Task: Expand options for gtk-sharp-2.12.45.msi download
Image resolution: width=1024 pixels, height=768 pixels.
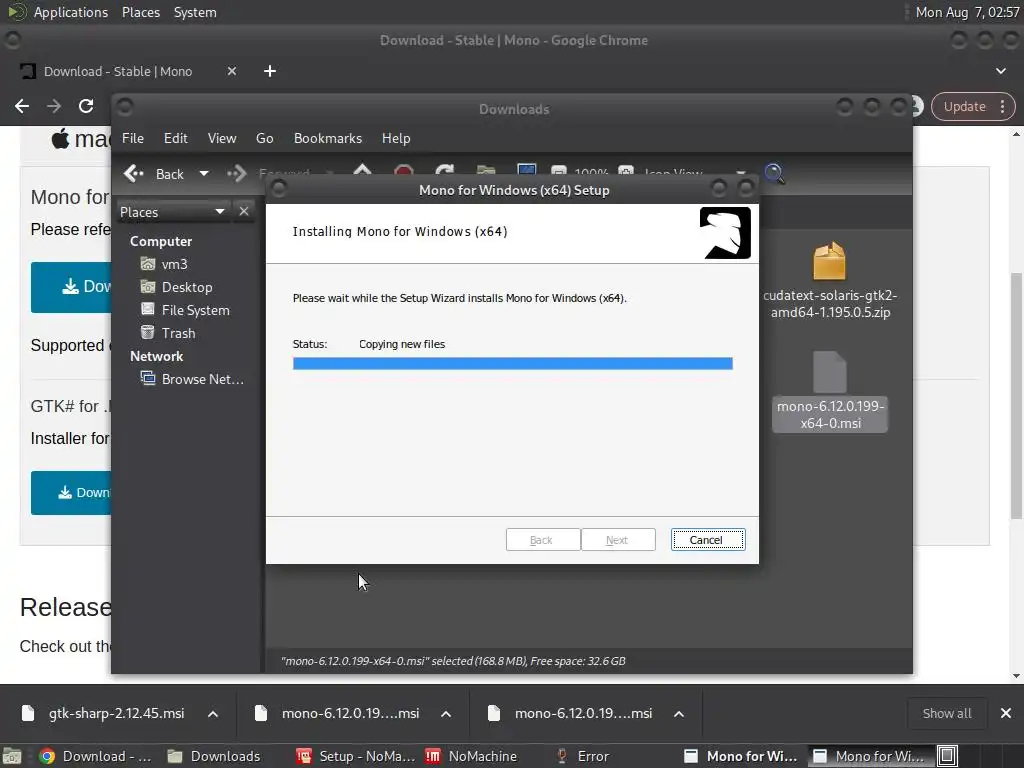Action: pyautogui.click(x=213, y=714)
